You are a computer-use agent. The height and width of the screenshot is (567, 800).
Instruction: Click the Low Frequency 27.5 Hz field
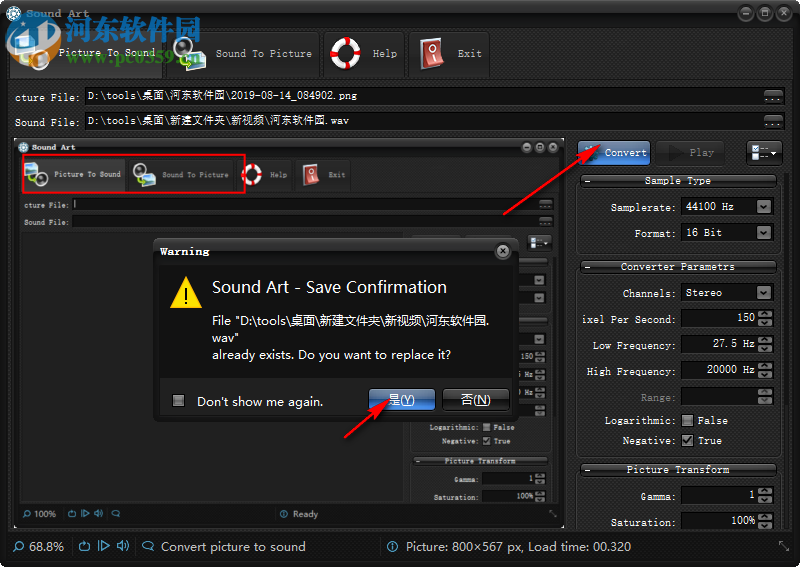[719, 344]
